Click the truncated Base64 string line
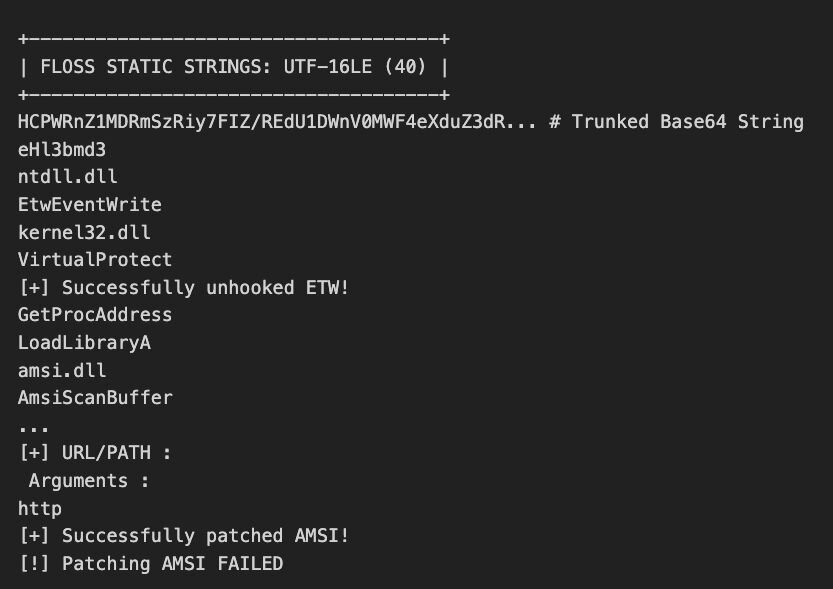Screen dimensions: 833x589 tap(277, 122)
